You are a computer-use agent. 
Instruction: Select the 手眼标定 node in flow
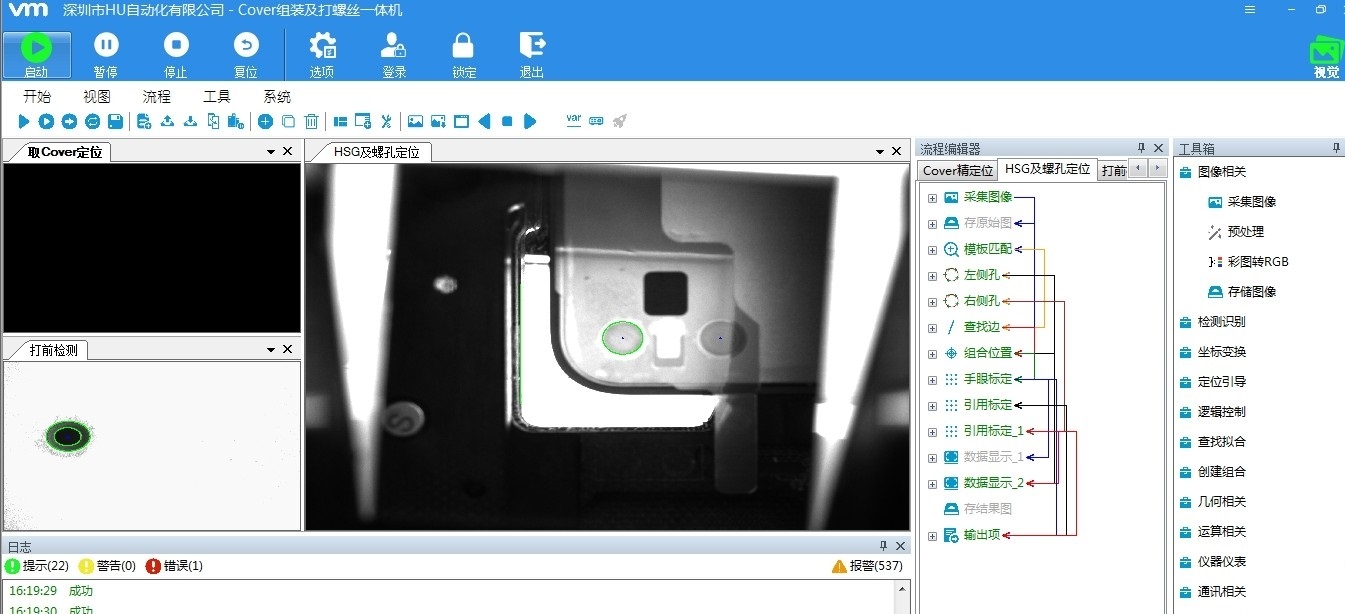tap(987, 380)
